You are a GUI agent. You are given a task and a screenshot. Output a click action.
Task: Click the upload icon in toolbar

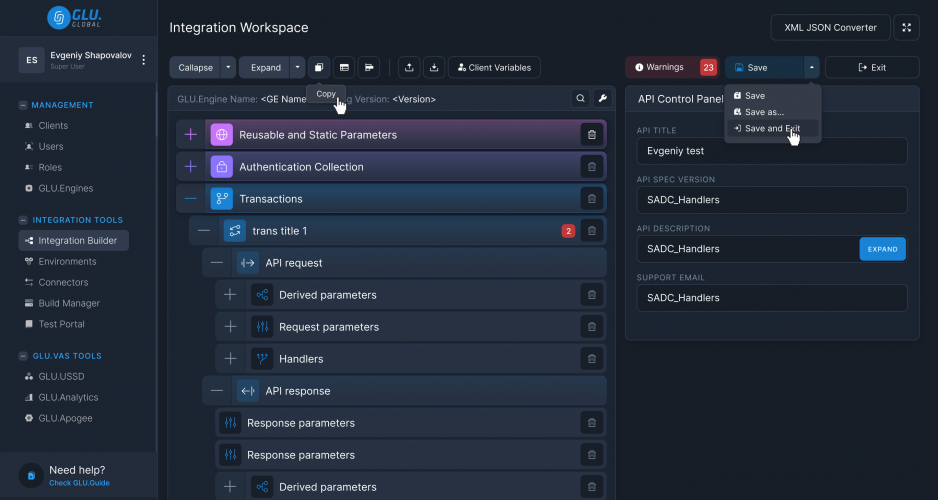point(409,68)
